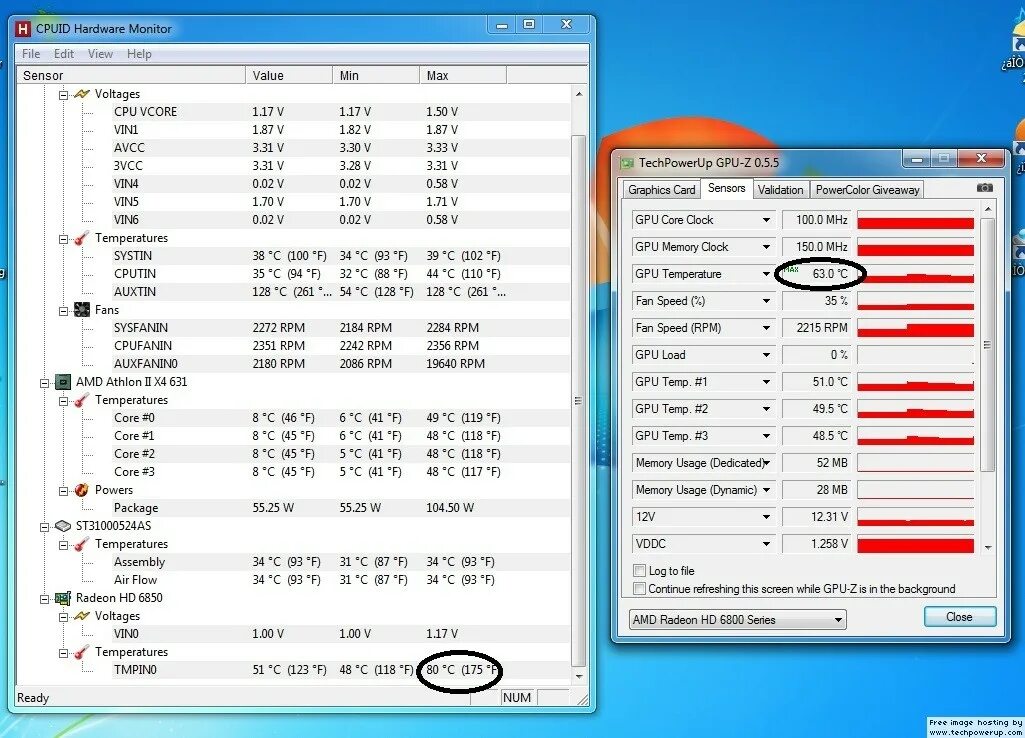Collapse the Fans tree node
The height and width of the screenshot is (738, 1025).
[63, 311]
